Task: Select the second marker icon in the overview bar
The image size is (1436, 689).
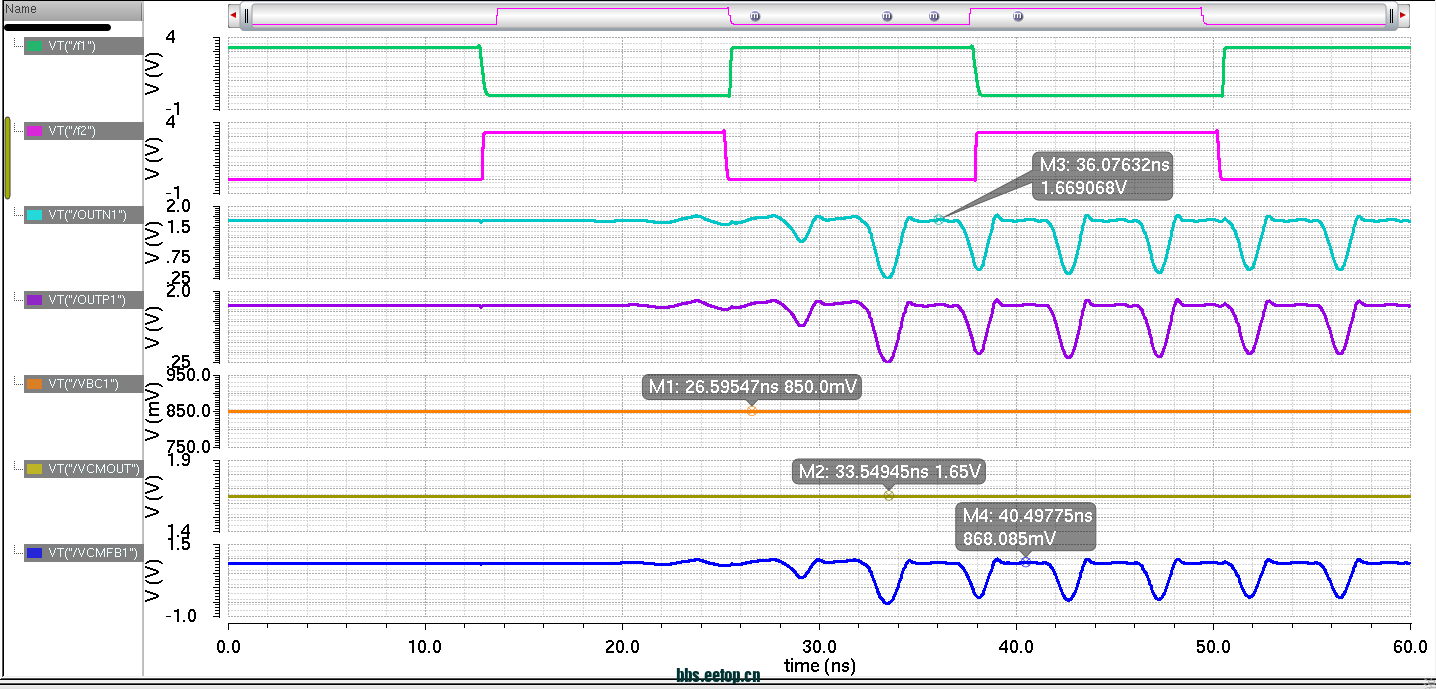Action: tap(886, 16)
